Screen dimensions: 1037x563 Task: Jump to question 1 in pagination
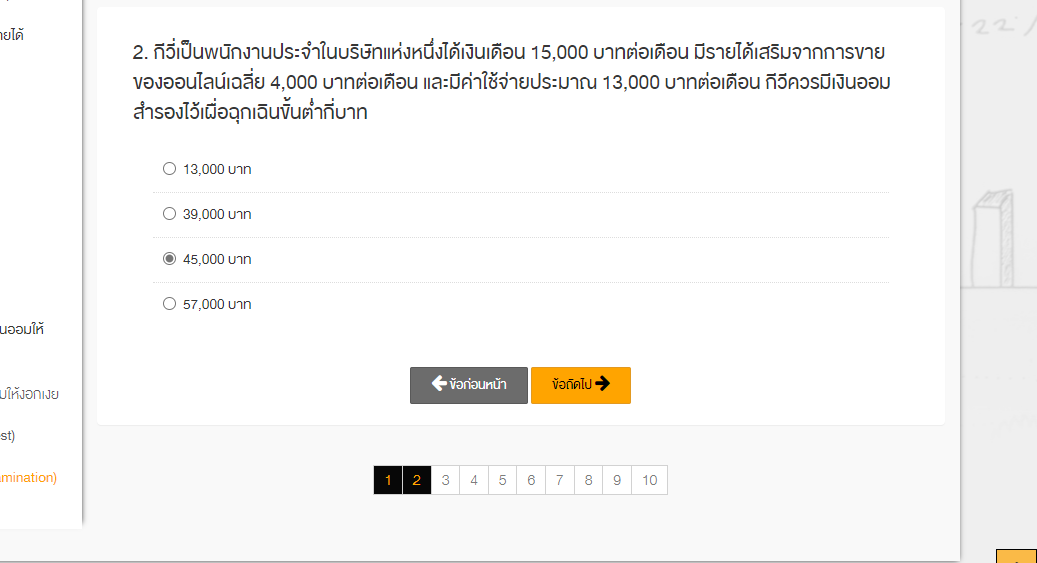tap(388, 480)
